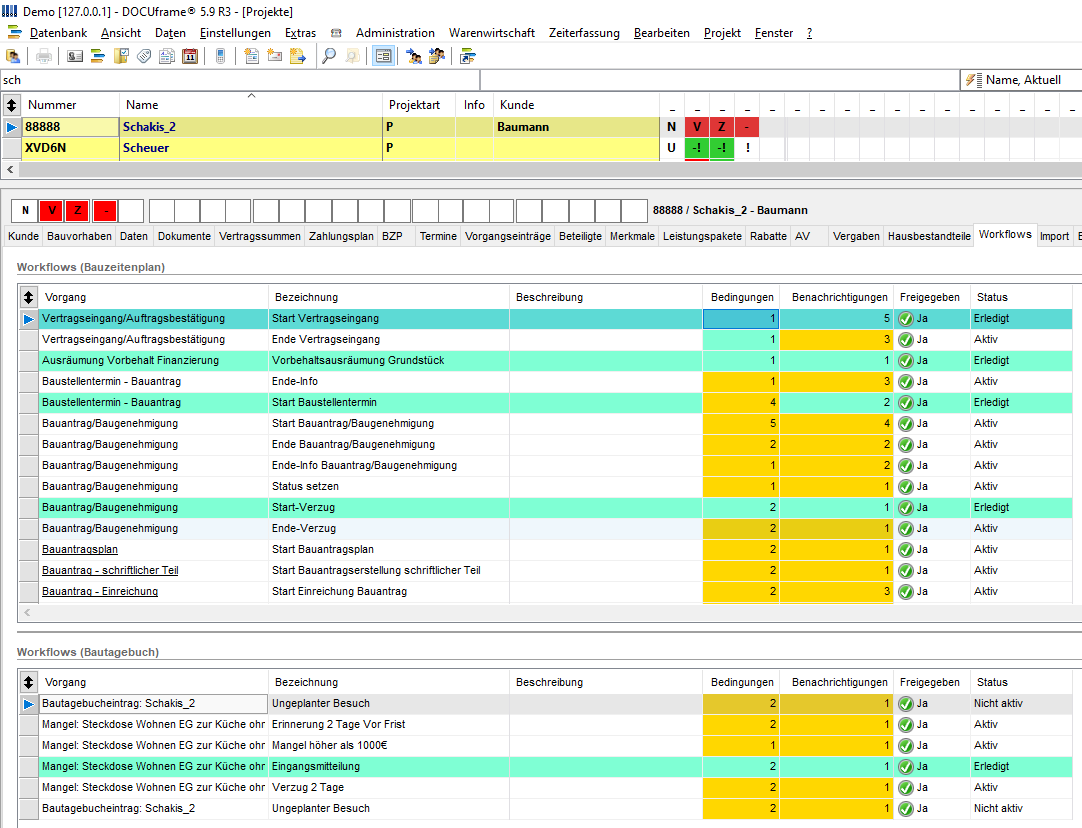This screenshot has width=1082, height=828.
Task: Click the Baumann customer cell
Action: [x=577, y=127]
